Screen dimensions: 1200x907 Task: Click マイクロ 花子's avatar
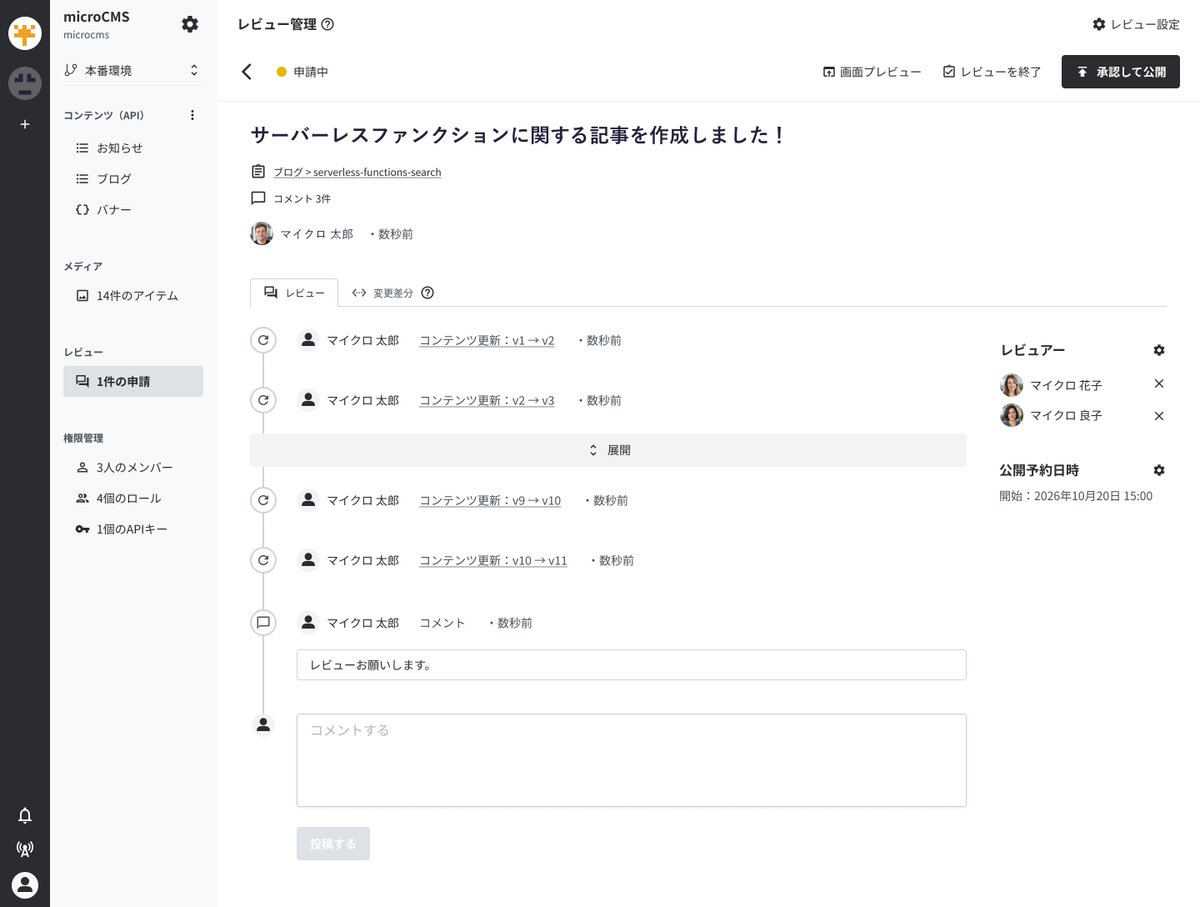click(1012, 385)
